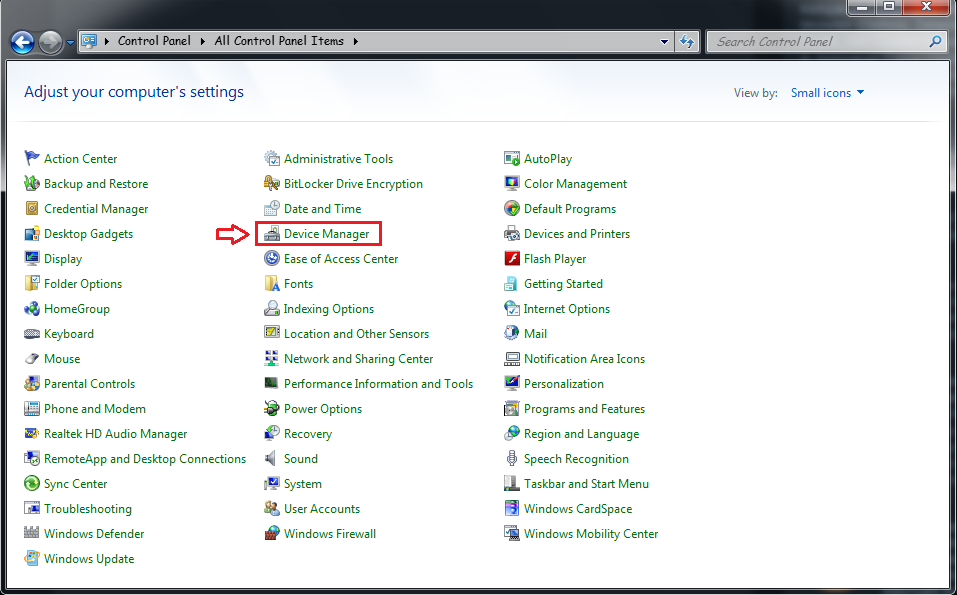Open the Getting Started link

tap(563, 284)
